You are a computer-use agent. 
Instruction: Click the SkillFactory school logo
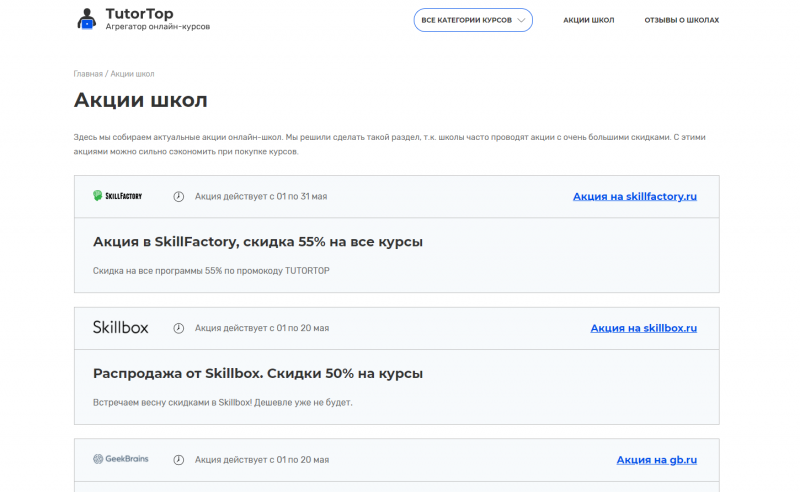click(117, 196)
